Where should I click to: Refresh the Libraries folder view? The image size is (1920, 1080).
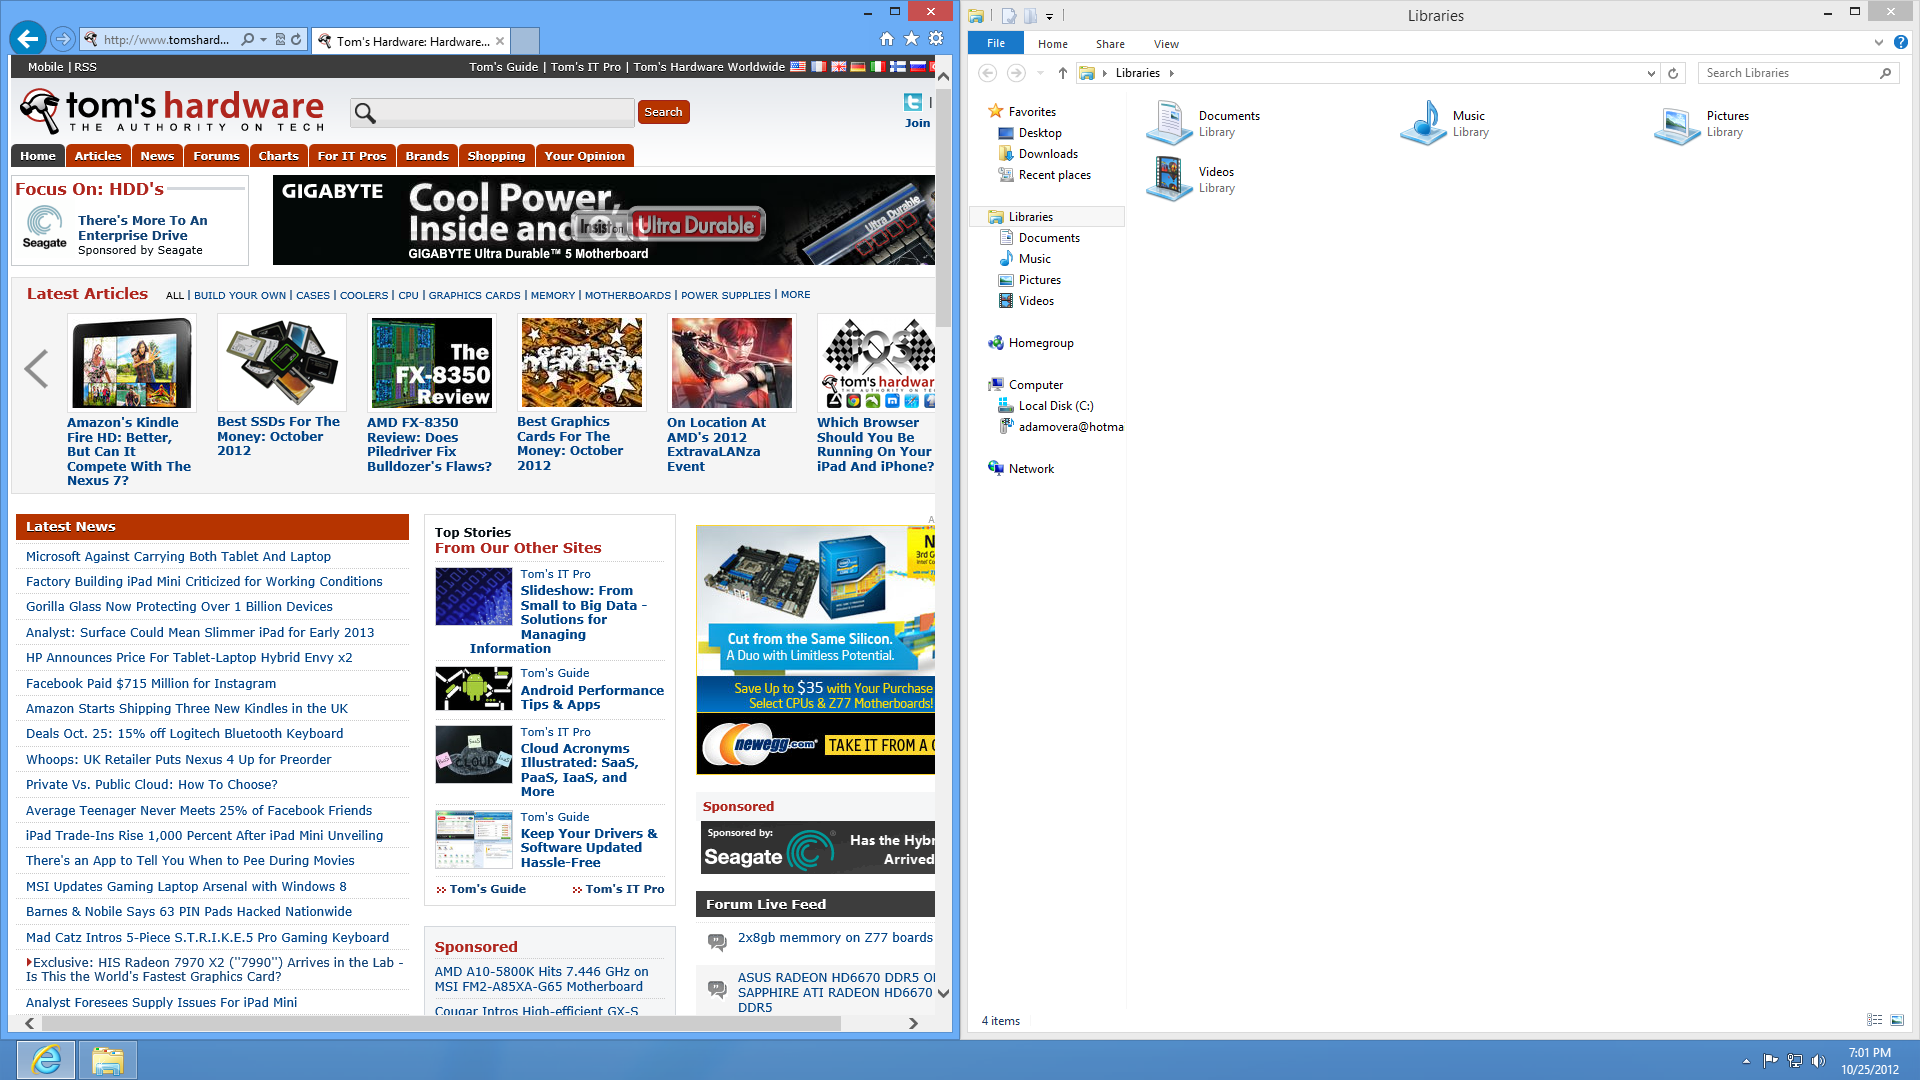[x=1673, y=73]
